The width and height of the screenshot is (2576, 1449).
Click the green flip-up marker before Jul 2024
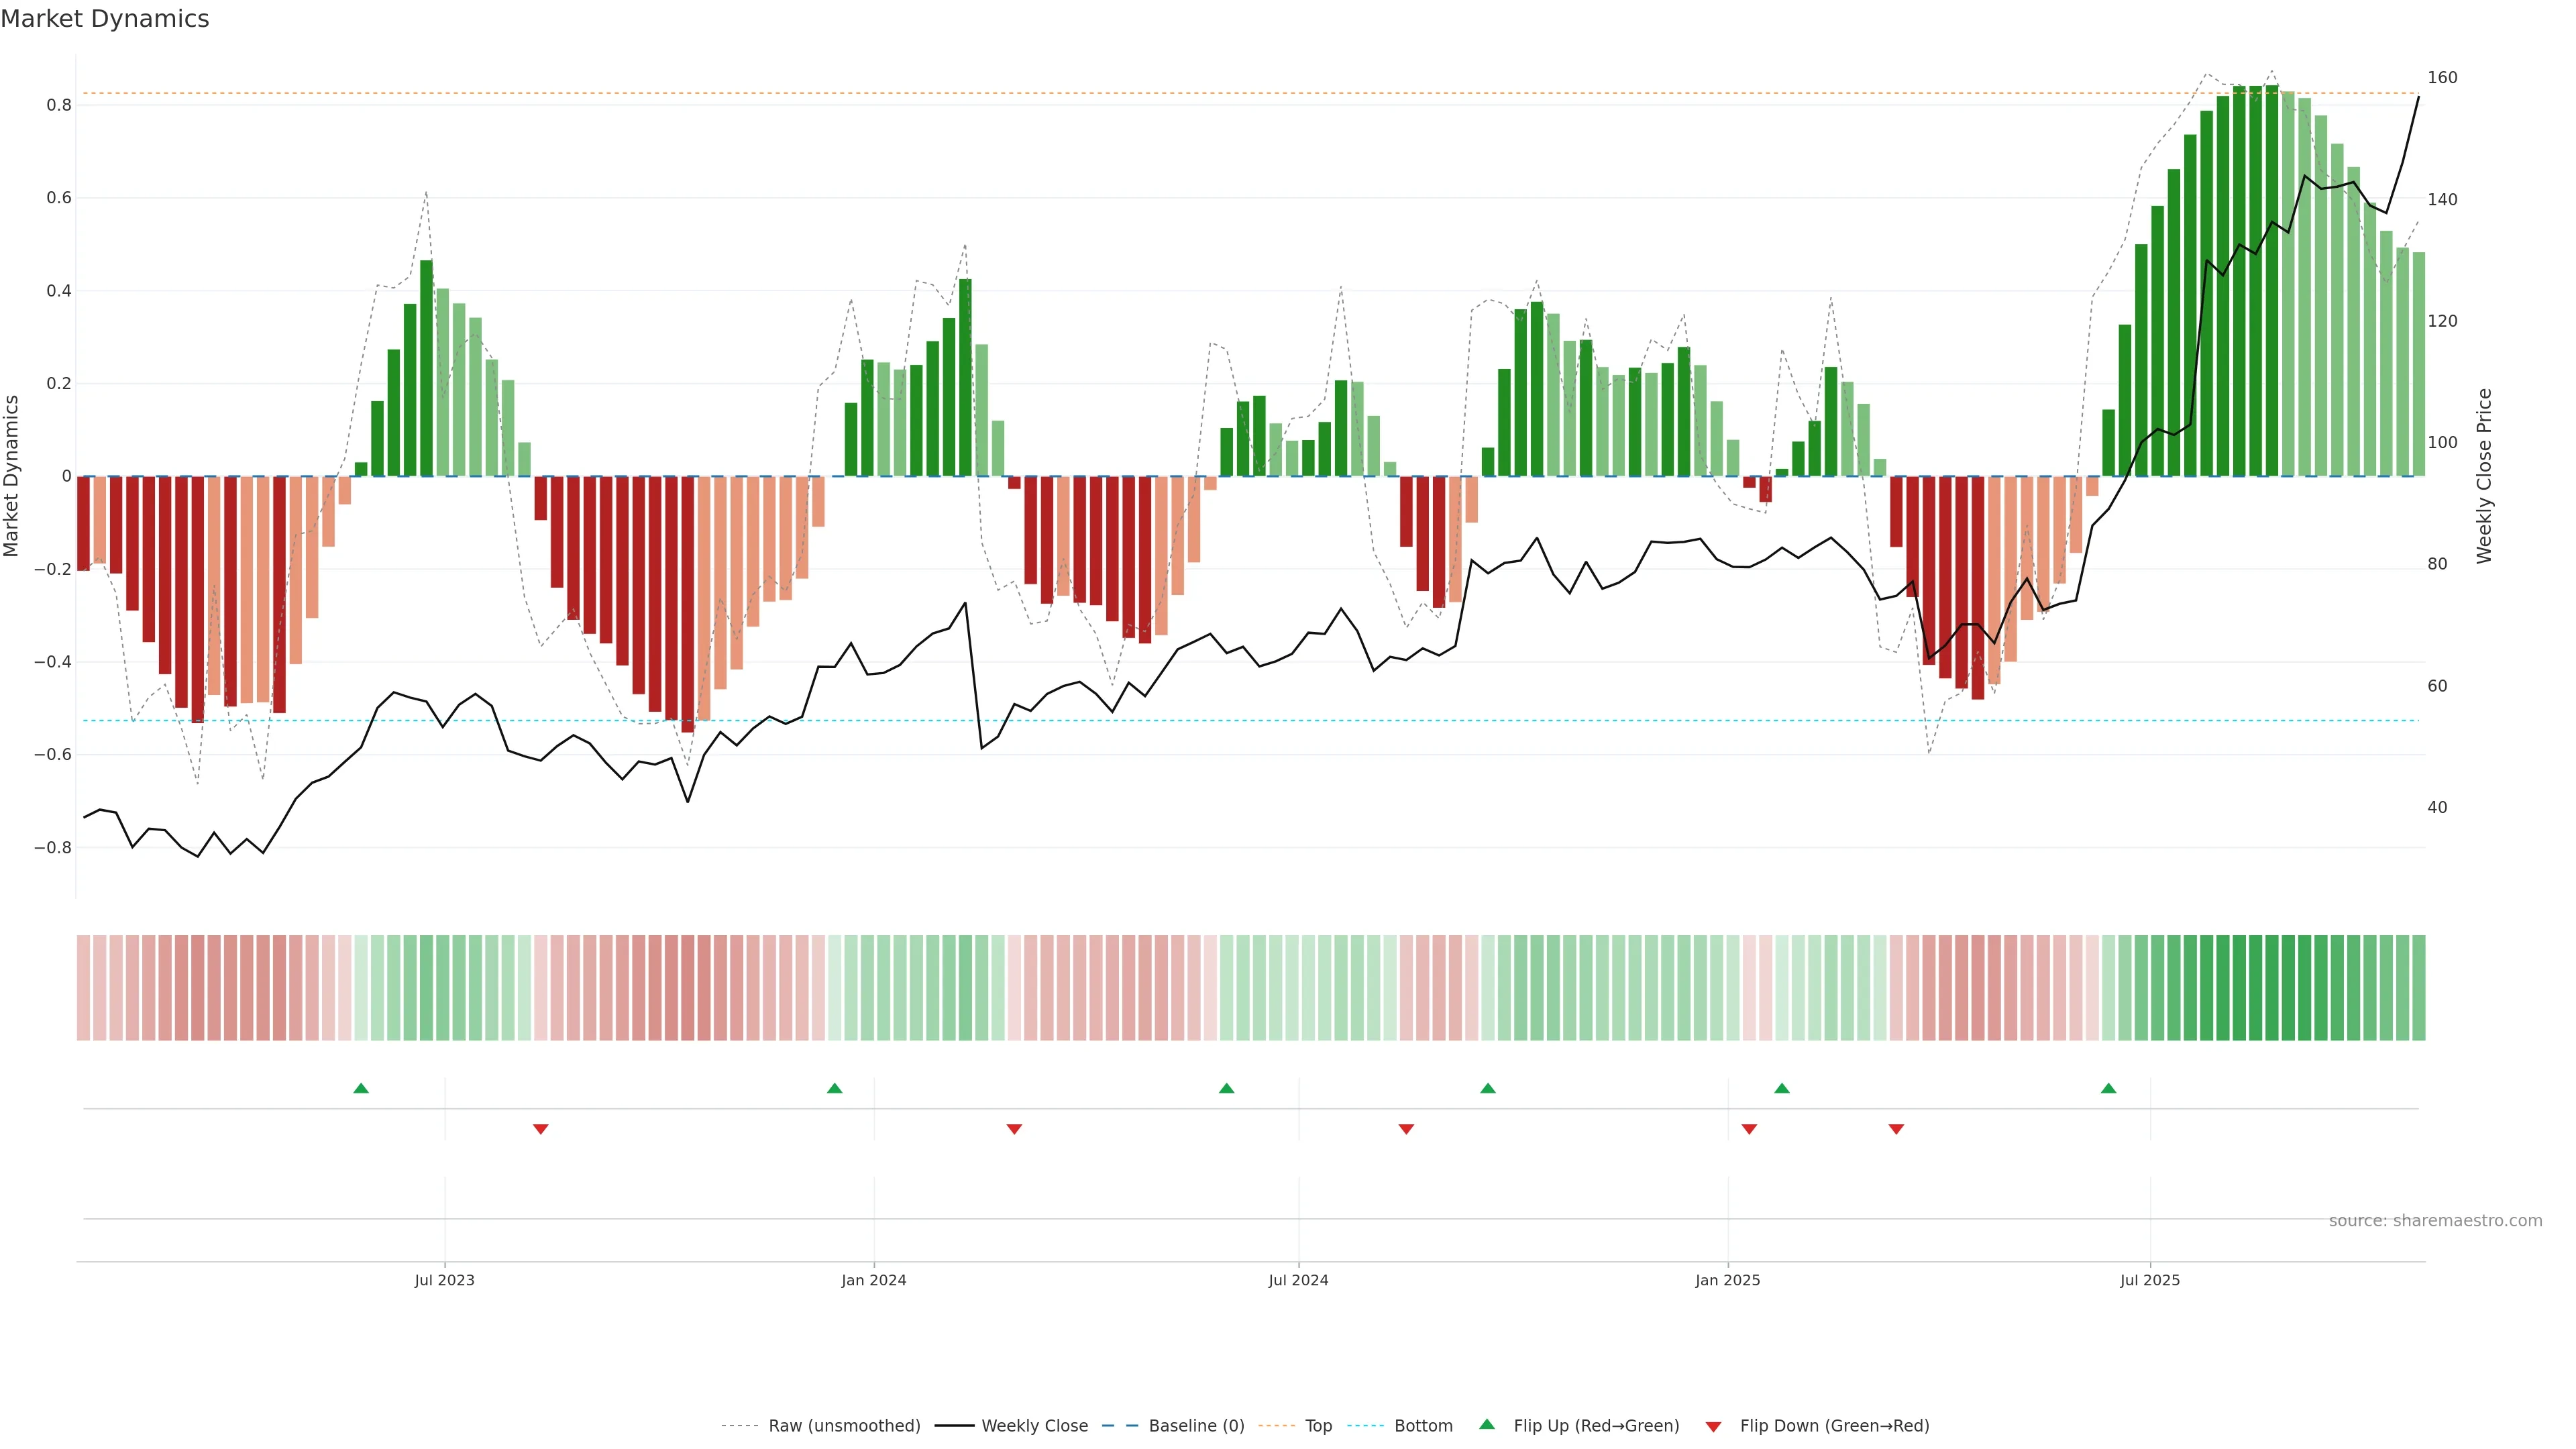1227,1088
